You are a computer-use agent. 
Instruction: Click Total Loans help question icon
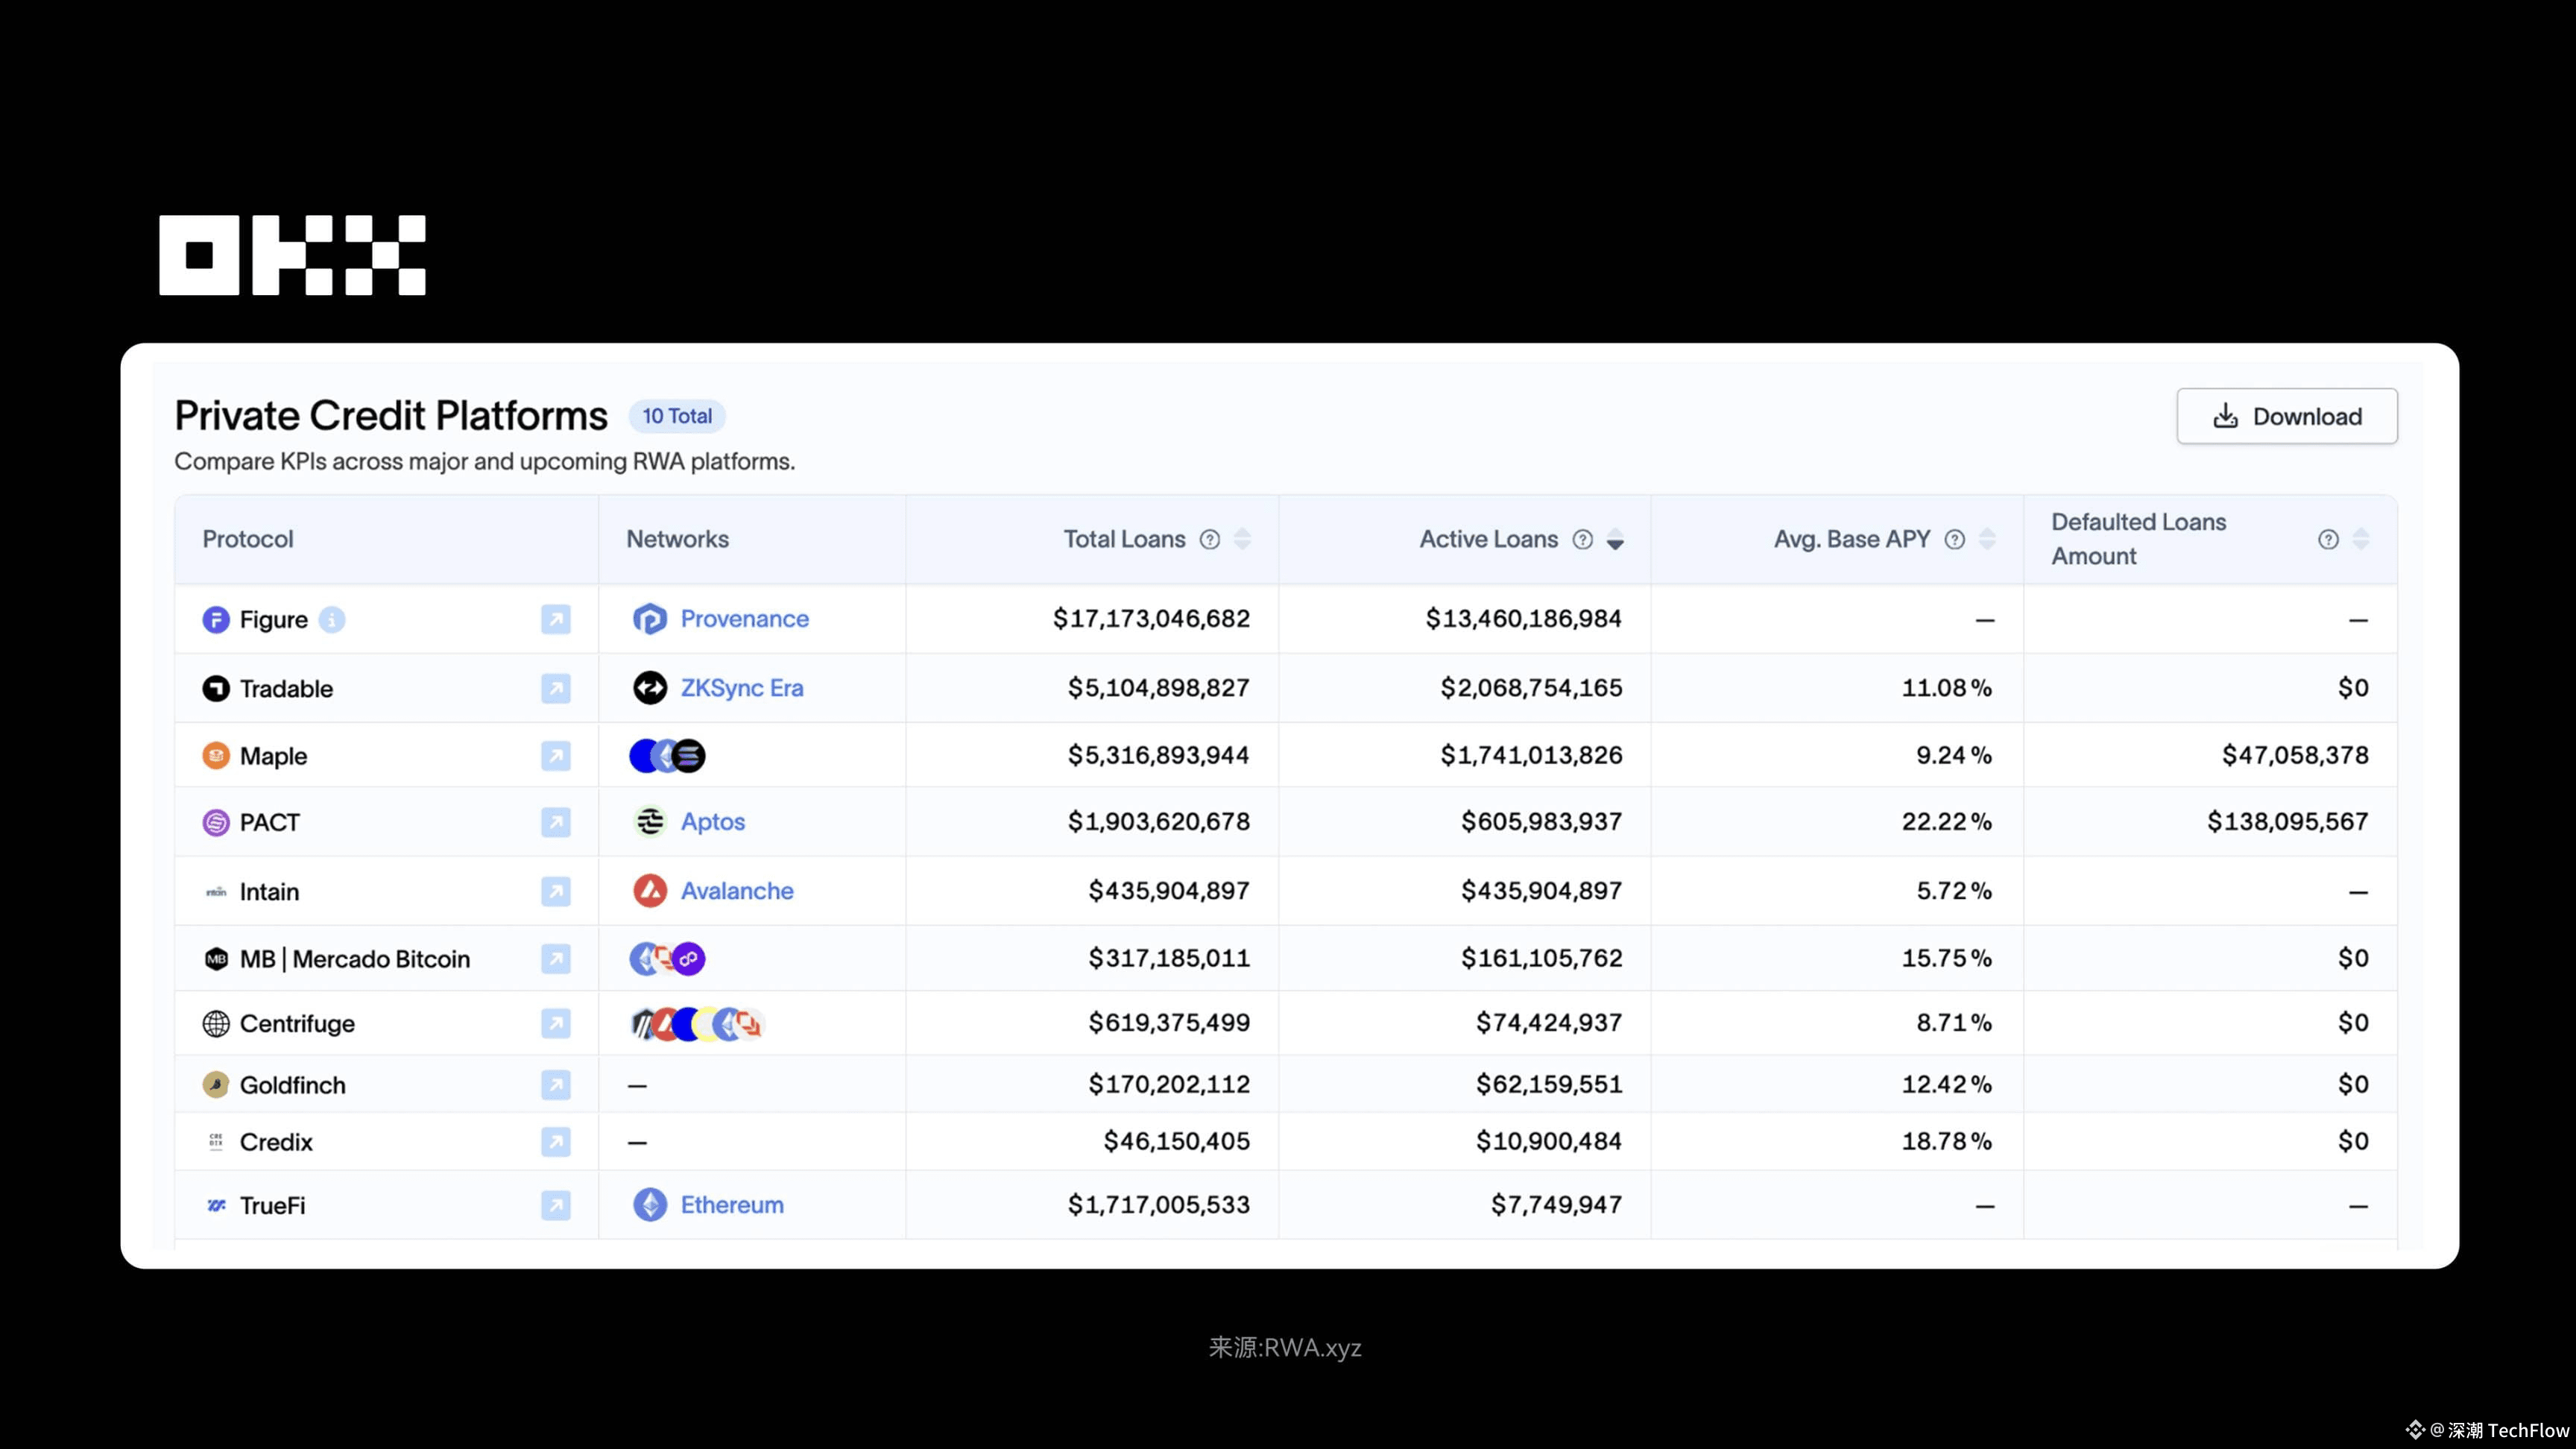pos(1210,540)
